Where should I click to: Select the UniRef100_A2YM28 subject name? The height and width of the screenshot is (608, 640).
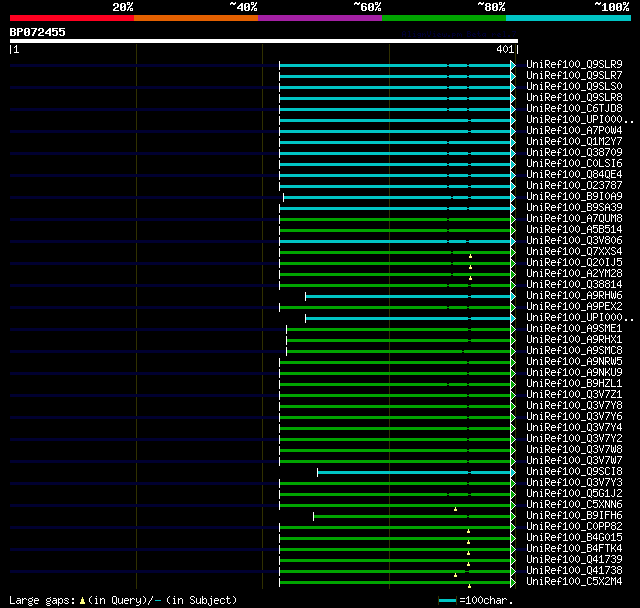[x=574, y=274]
